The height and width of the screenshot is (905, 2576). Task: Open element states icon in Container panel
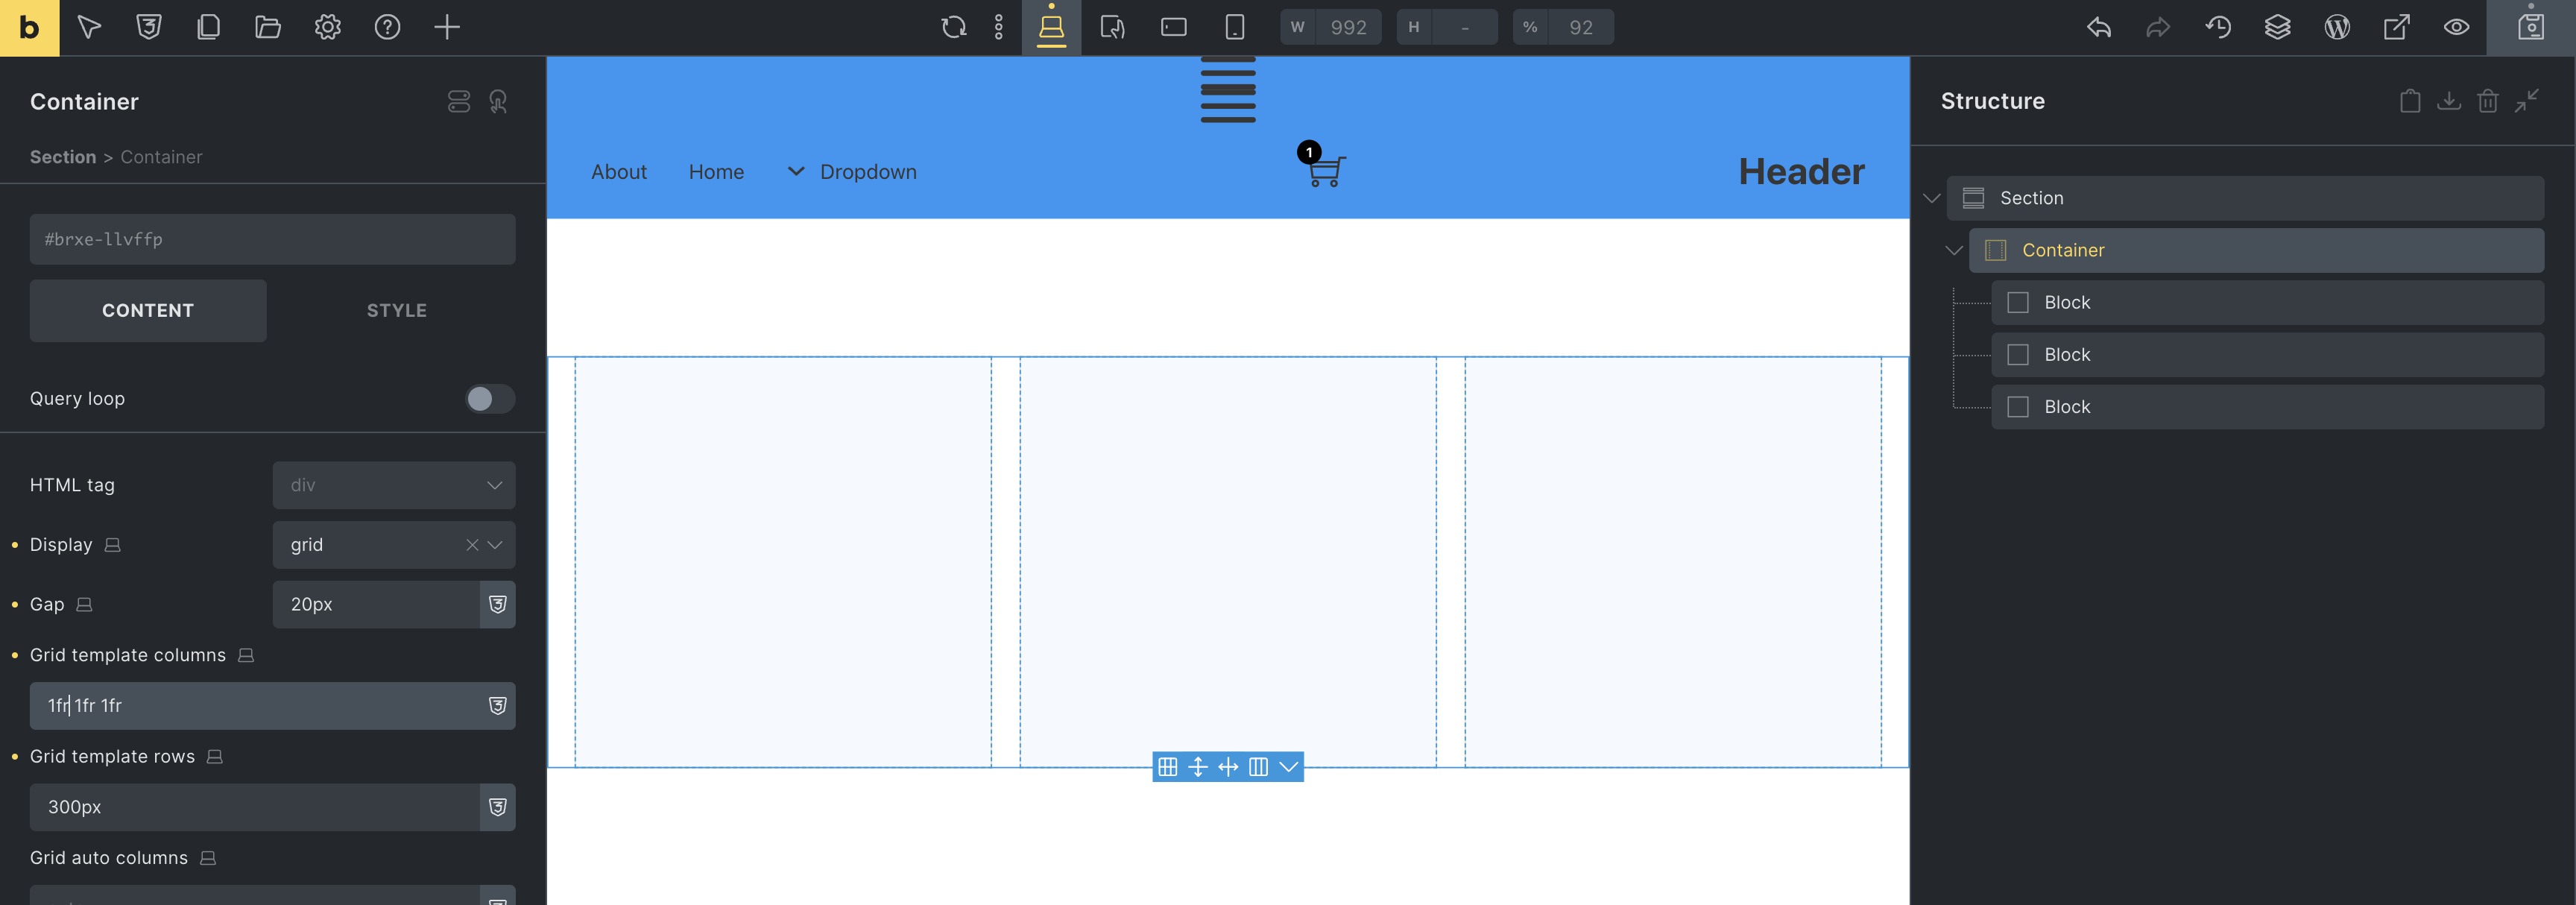click(x=458, y=101)
